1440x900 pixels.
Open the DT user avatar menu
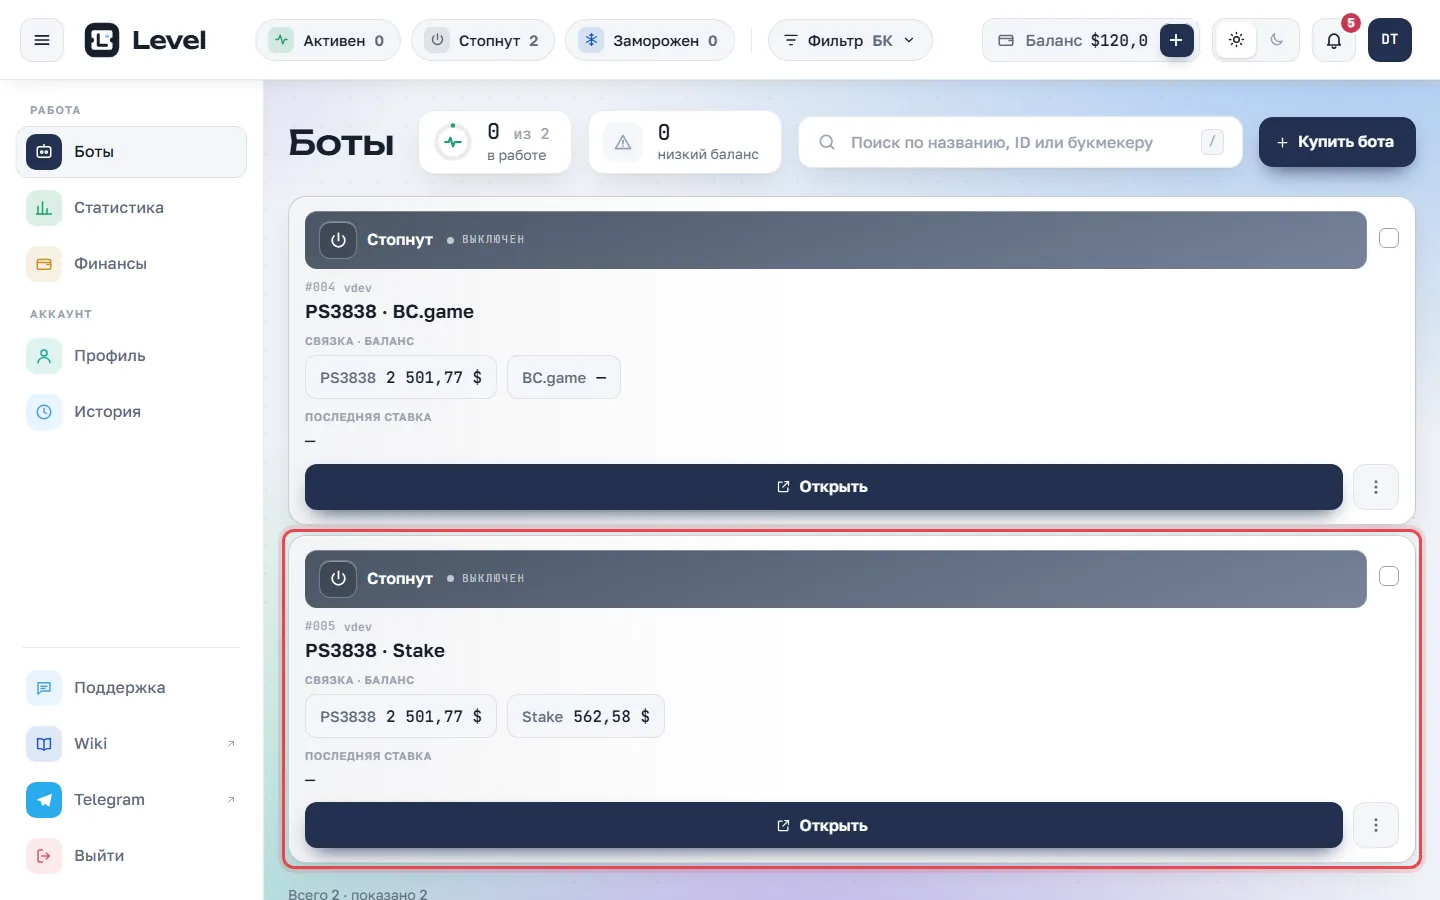click(x=1390, y=40)
